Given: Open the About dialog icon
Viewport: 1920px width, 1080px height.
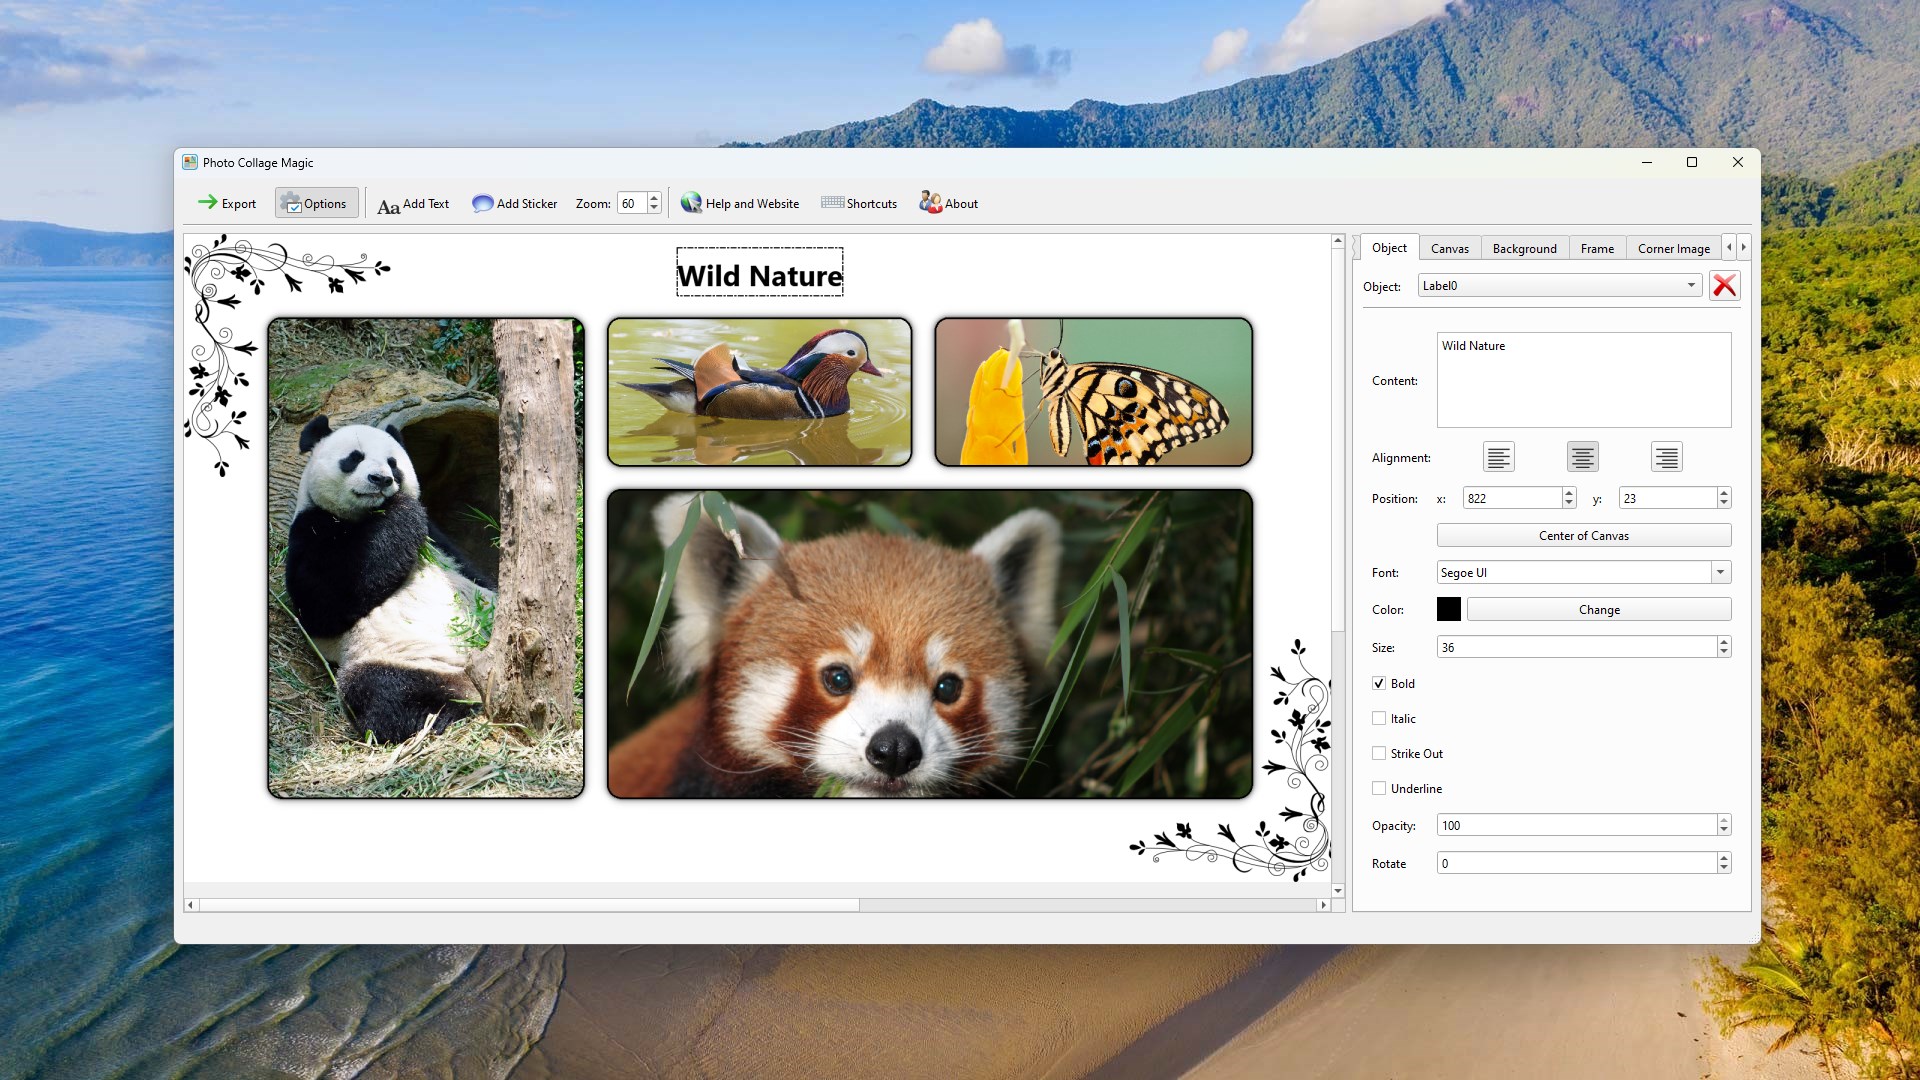Looking at the screenshot, I should click(x=930, y=203).
